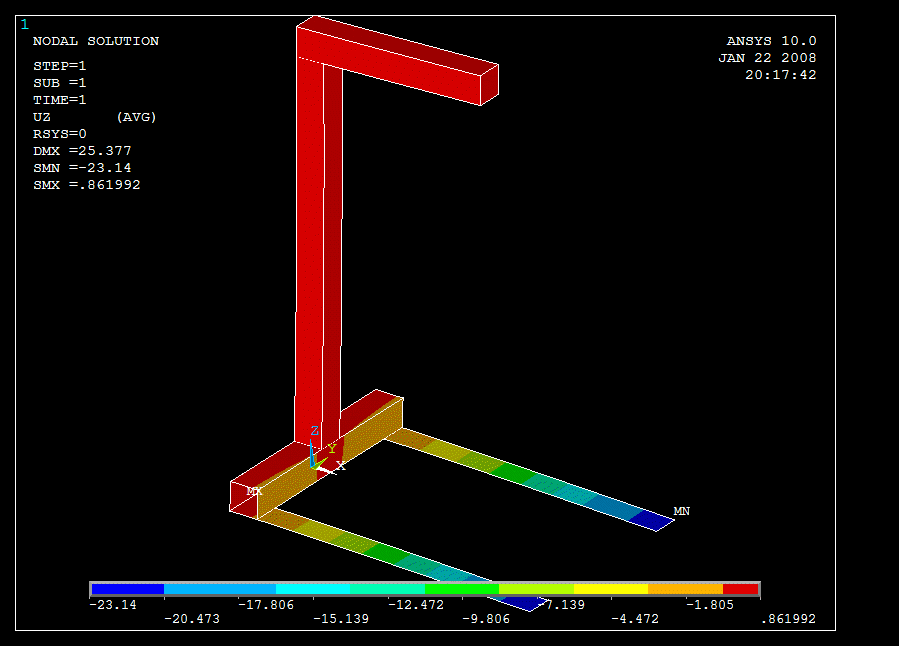Click the legend value -23.14
899x646 pixels.
point(113,605)
